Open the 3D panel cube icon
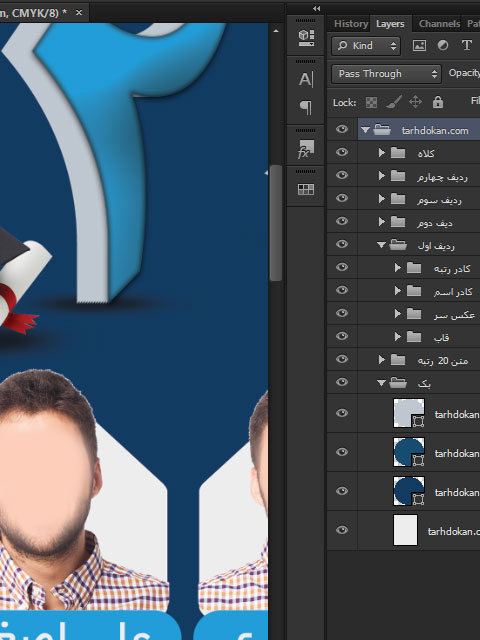 click(306, 38)
